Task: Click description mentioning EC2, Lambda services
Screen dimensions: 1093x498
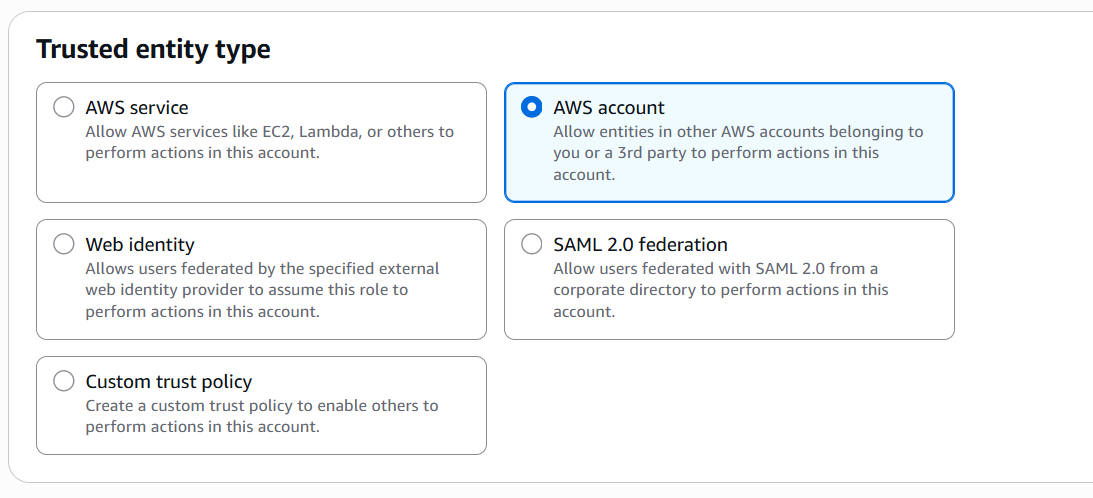Action: pos(270,142)
